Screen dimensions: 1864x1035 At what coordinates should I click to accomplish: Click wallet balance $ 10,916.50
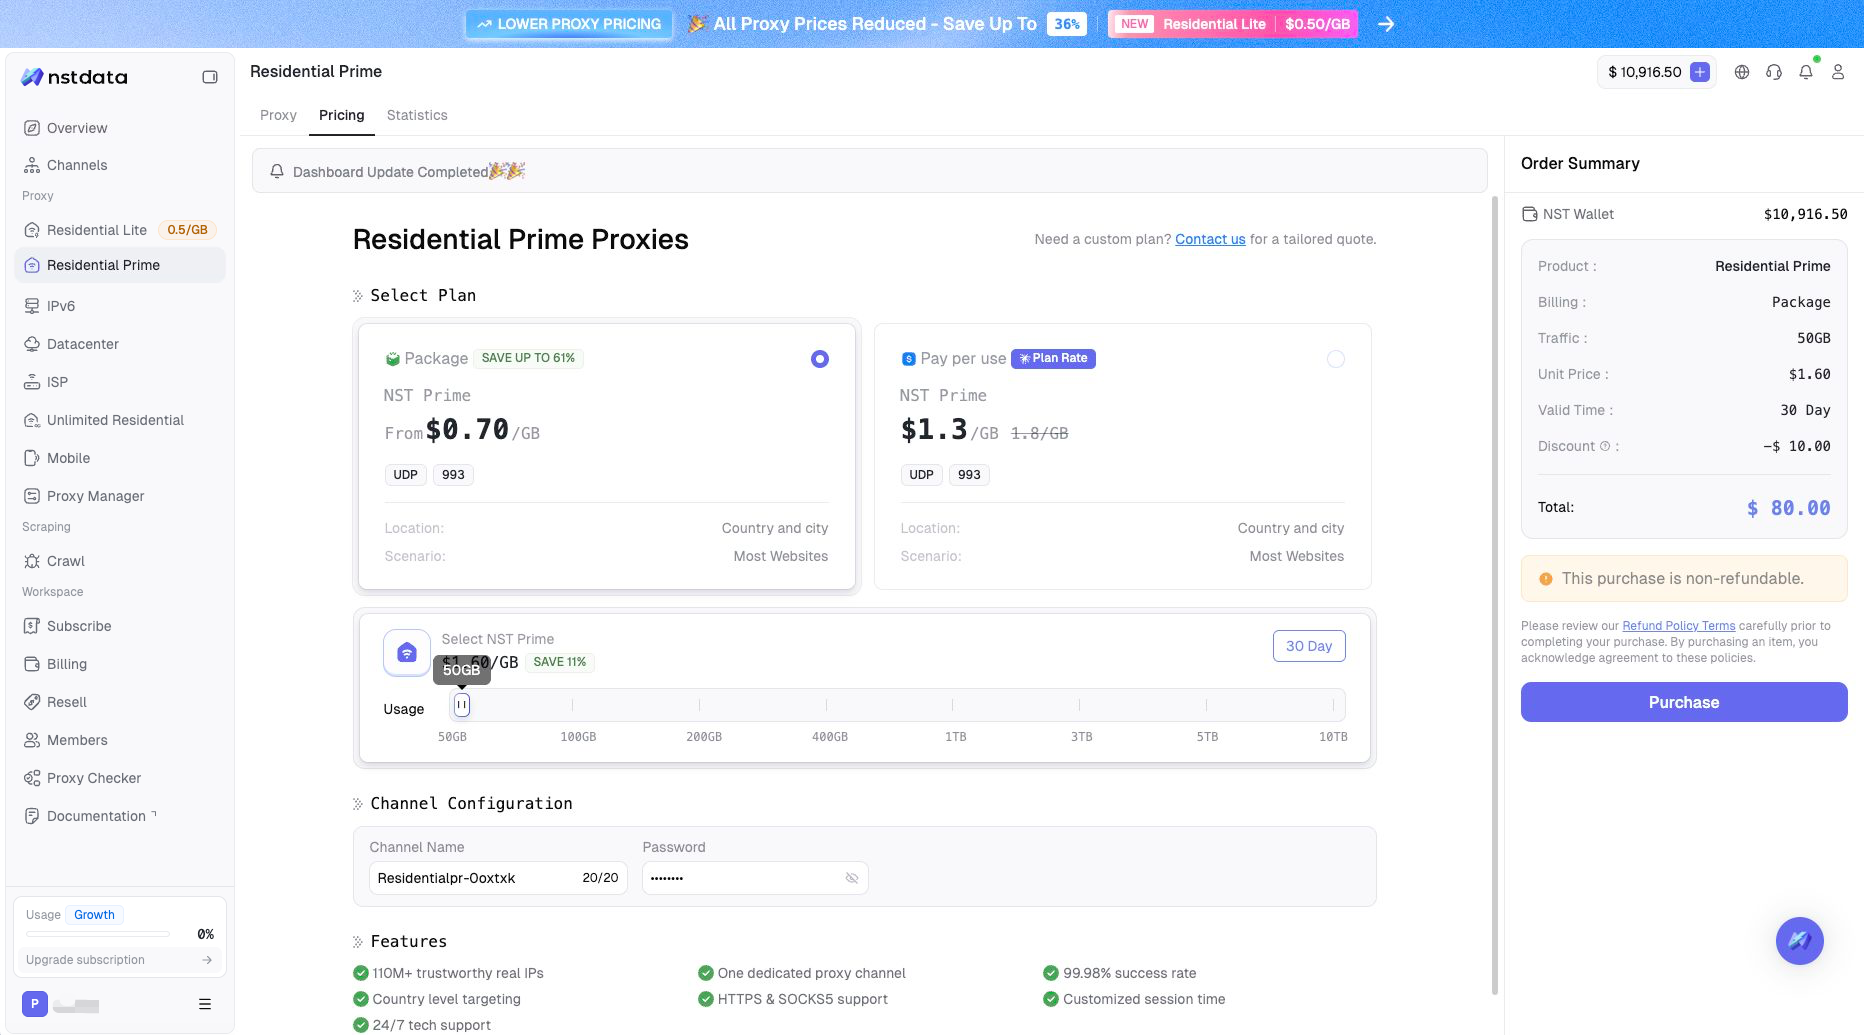pyautogui.click(x=1645, y=72)
